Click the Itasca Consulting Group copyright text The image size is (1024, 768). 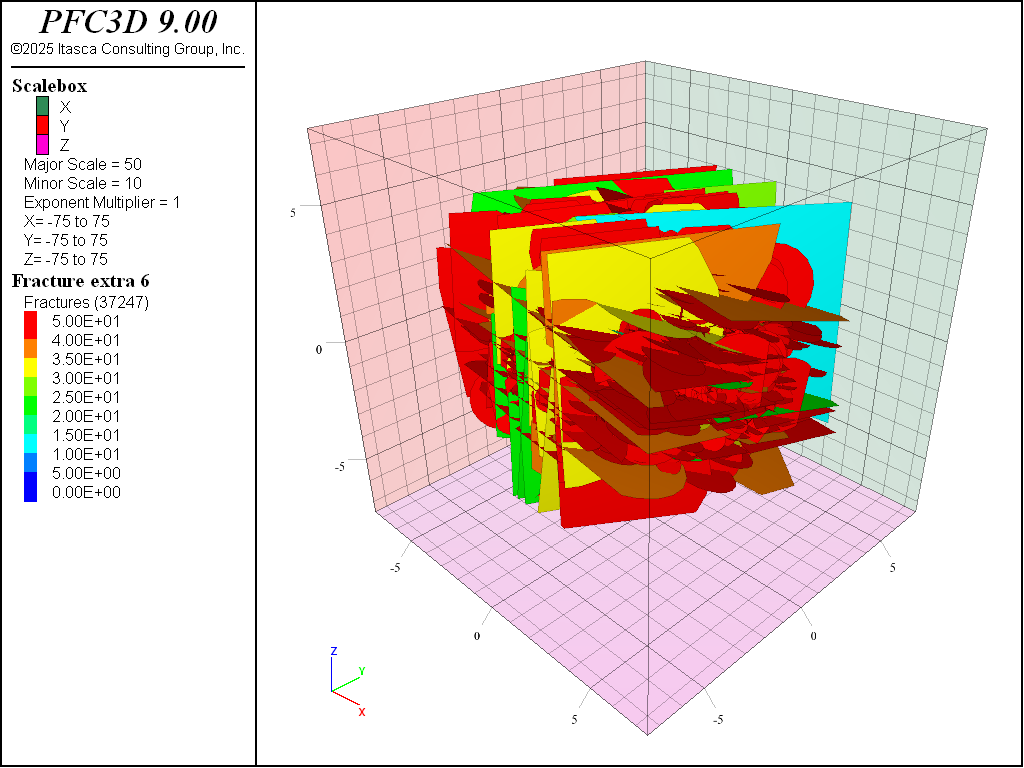127,49
